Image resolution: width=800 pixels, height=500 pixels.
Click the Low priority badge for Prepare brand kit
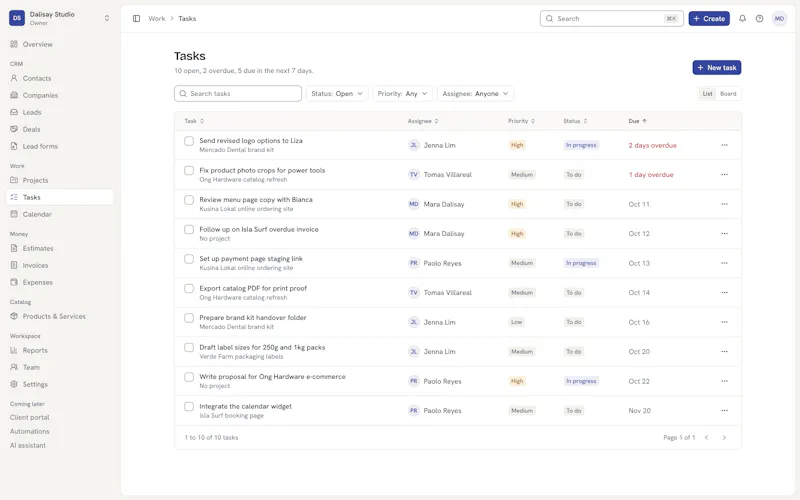pos(516,322)
